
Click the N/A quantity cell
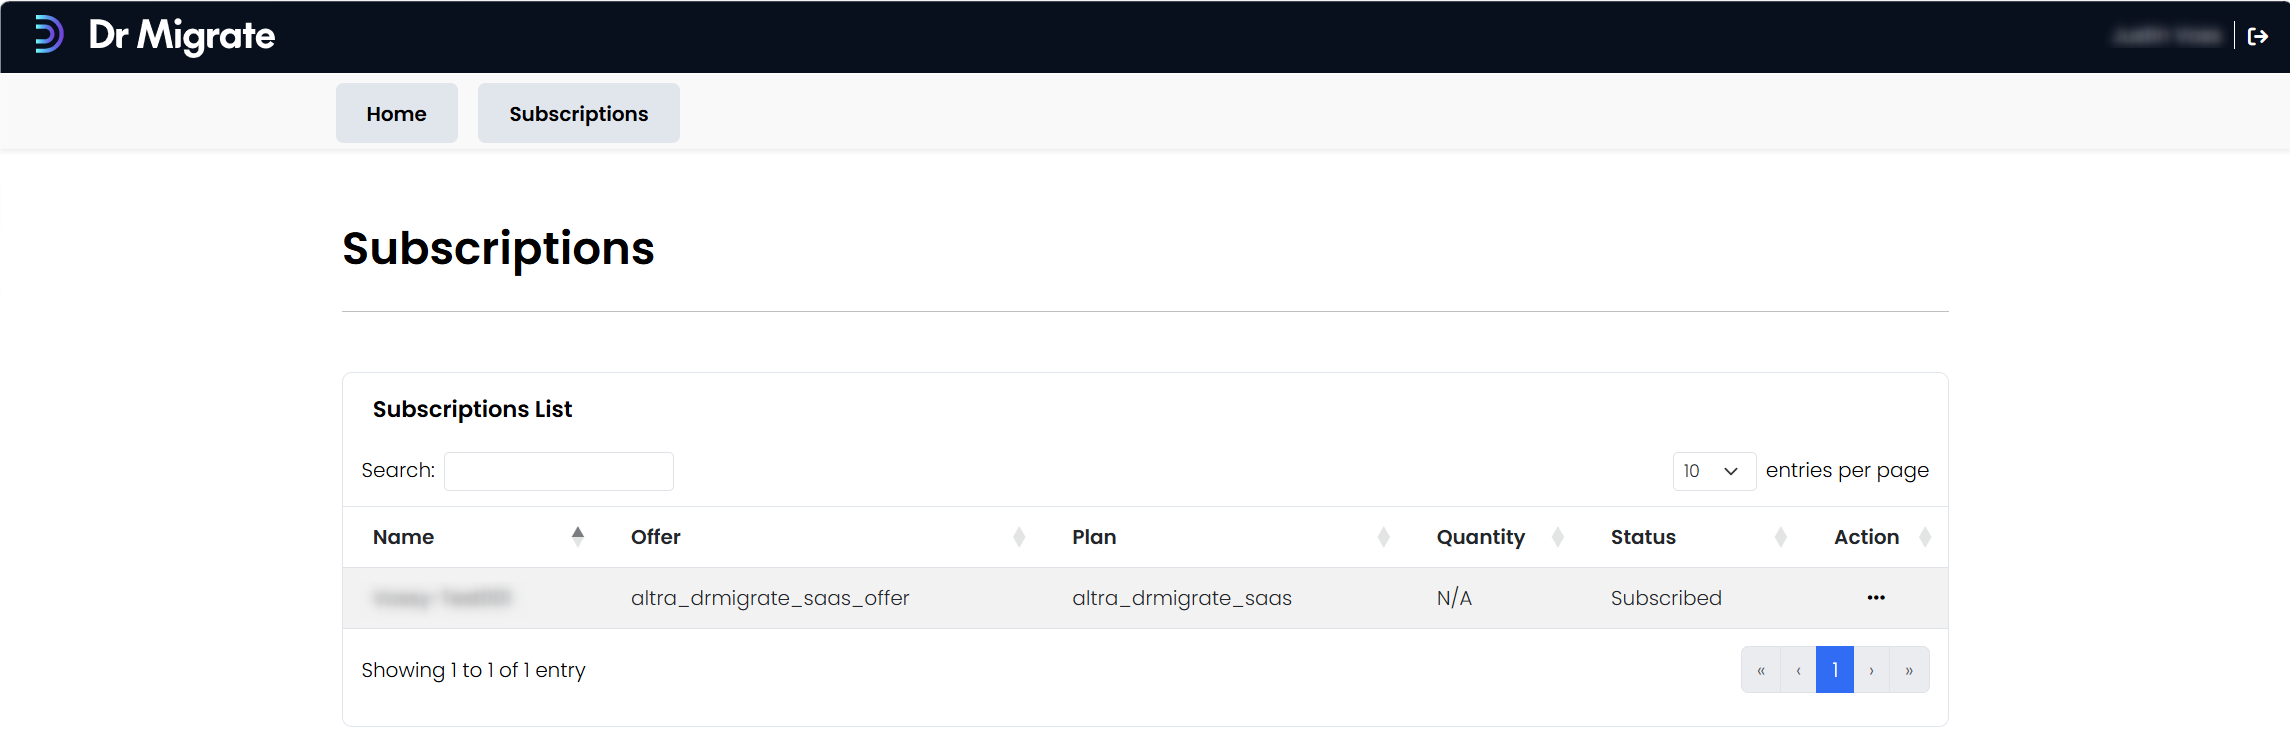(x=1454, y=598)
